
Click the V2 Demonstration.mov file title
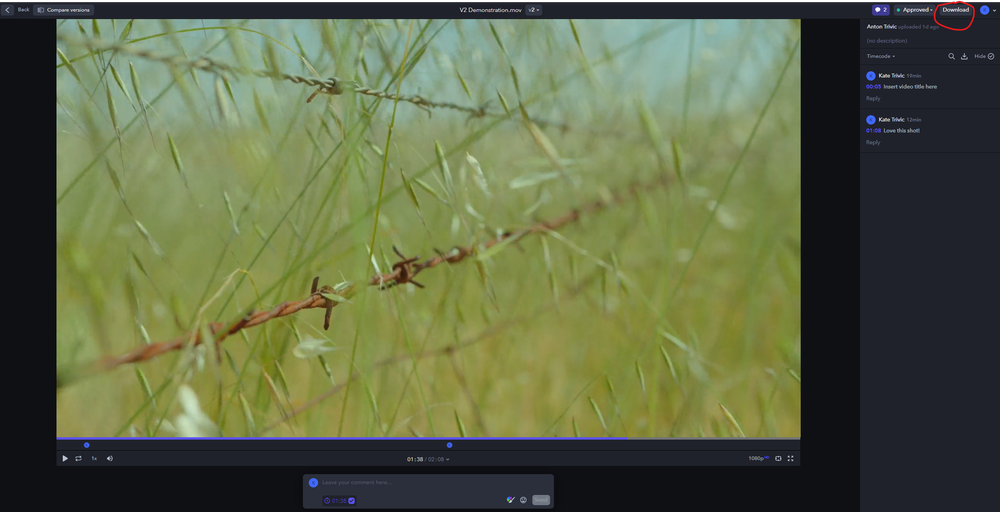click(x=490, y=10)
